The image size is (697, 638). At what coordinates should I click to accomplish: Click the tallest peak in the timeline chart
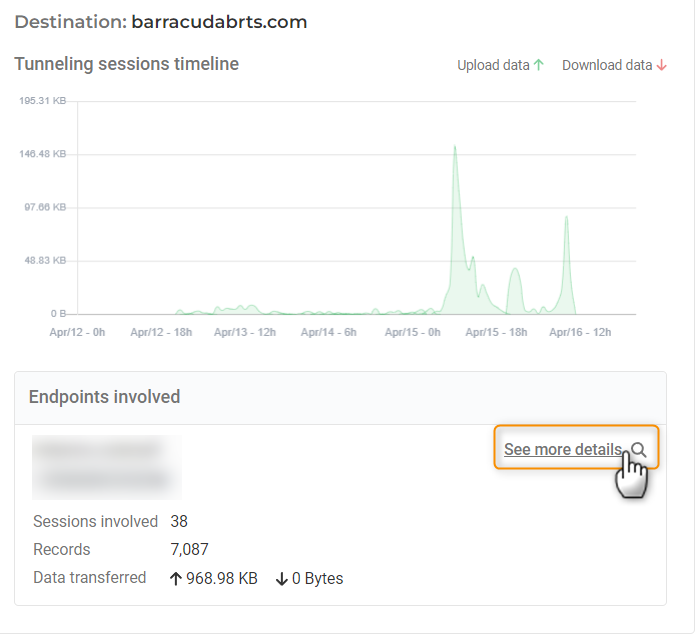(x=455, y=149)
